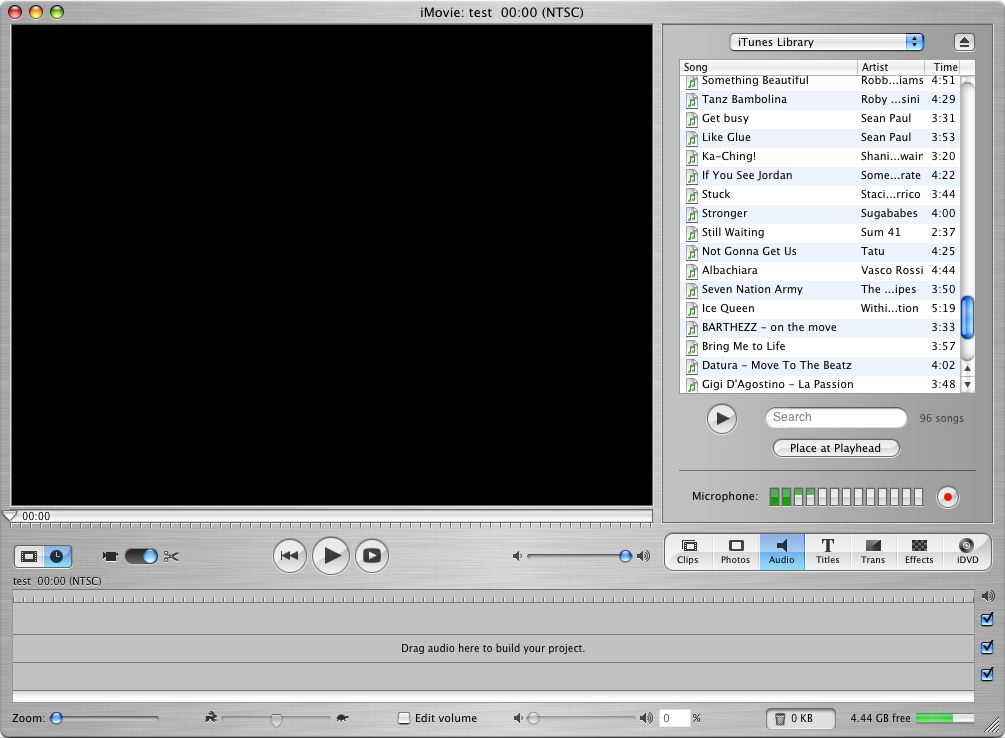Click the loud speaker icon by monitor
The width and height of the screenshot is (1005, 738).
pyautogui.click(x=644, y=556)
